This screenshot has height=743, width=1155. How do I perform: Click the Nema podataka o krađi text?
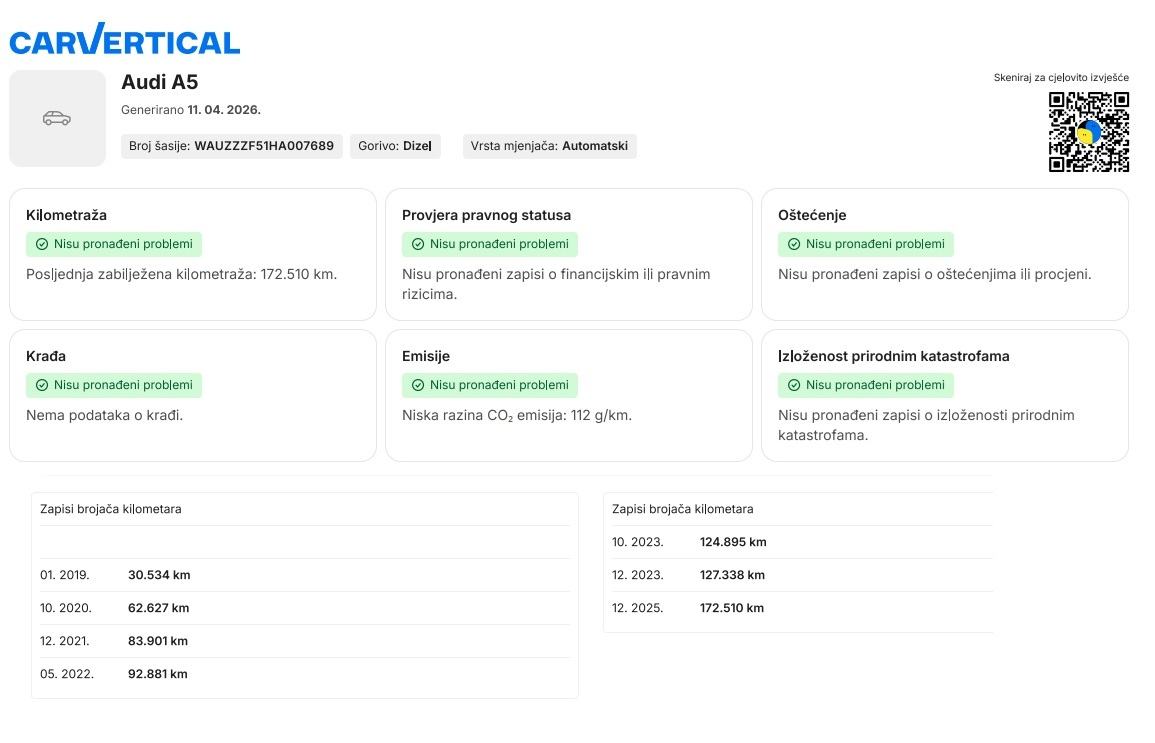coord(105,415)
